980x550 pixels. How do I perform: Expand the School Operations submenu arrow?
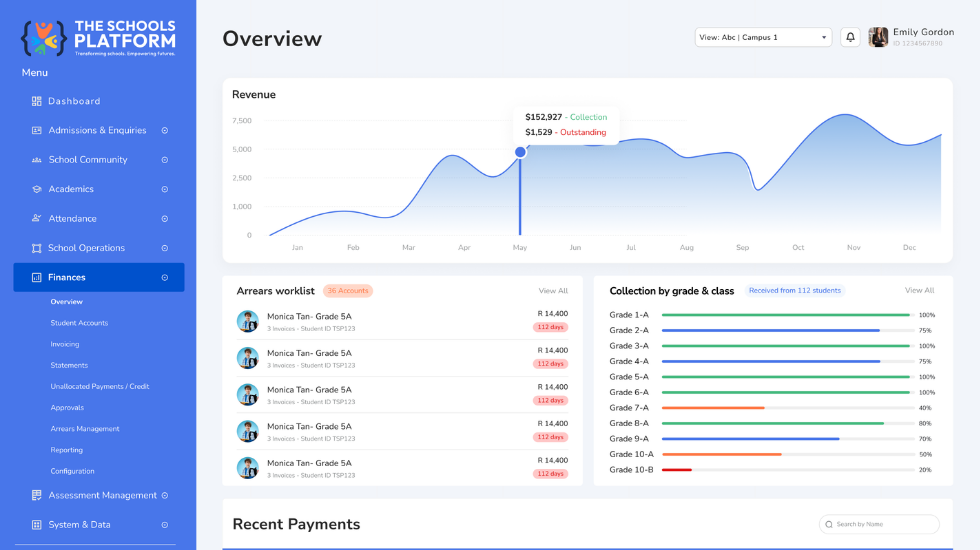pyautogui.click(x=164, y=248)
